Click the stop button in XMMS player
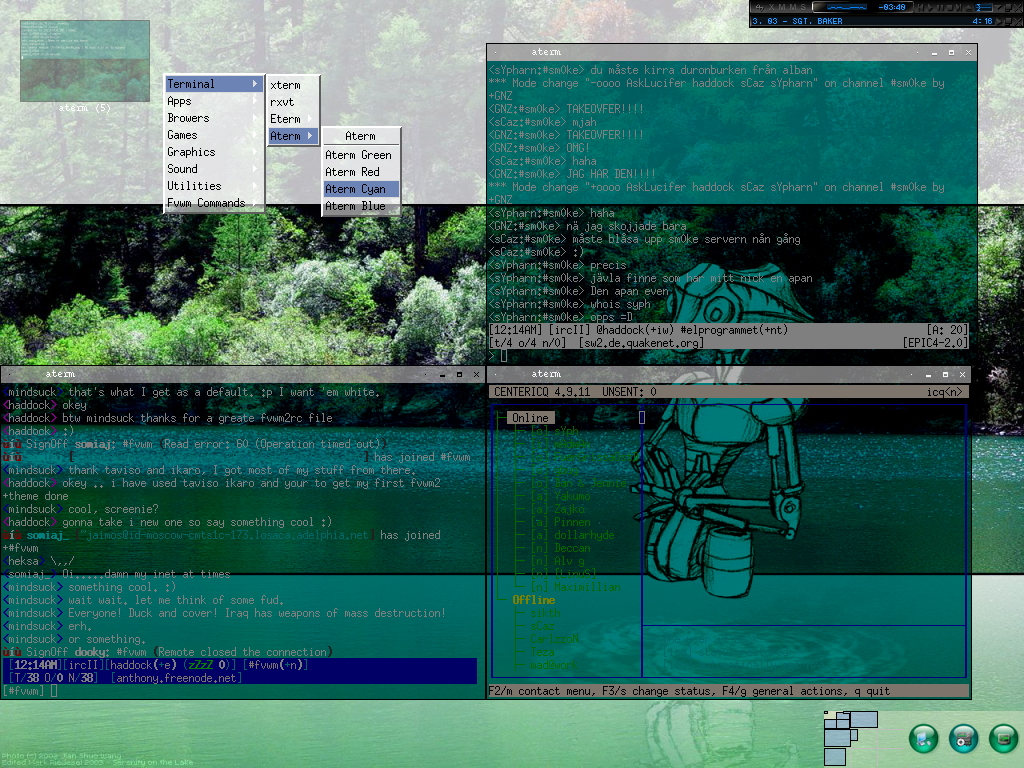The image size is (1024, 768). [949, 7]
